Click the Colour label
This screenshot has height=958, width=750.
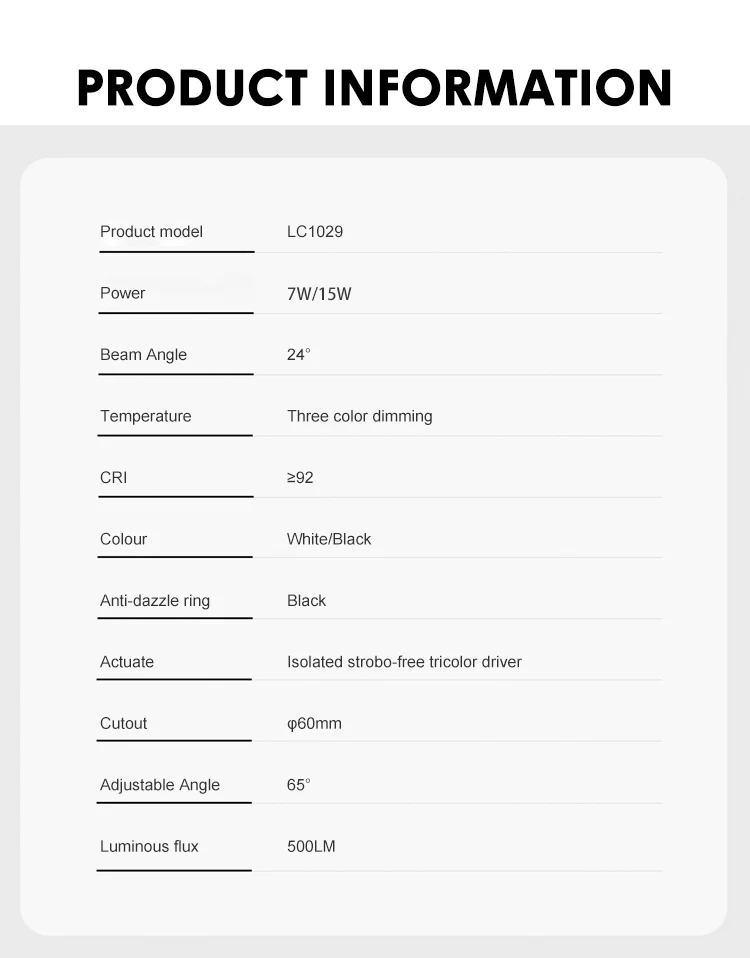tap(123, 539)
